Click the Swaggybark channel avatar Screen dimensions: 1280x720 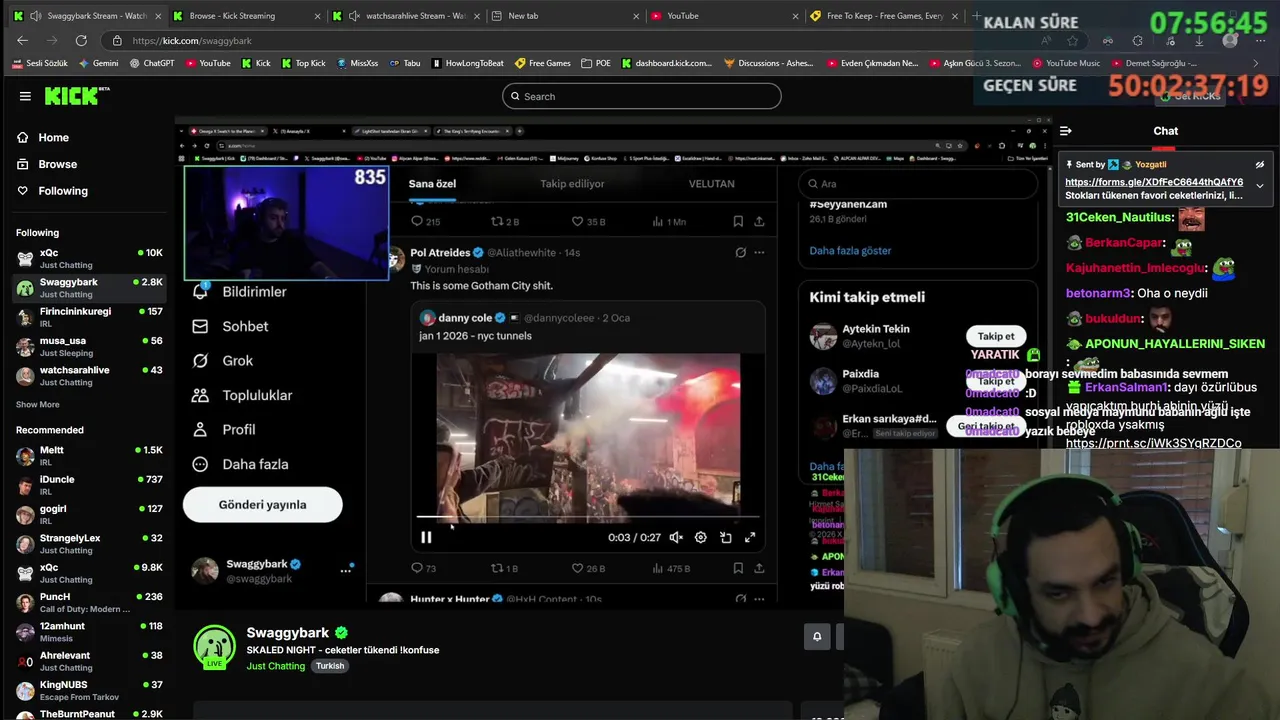214,646
